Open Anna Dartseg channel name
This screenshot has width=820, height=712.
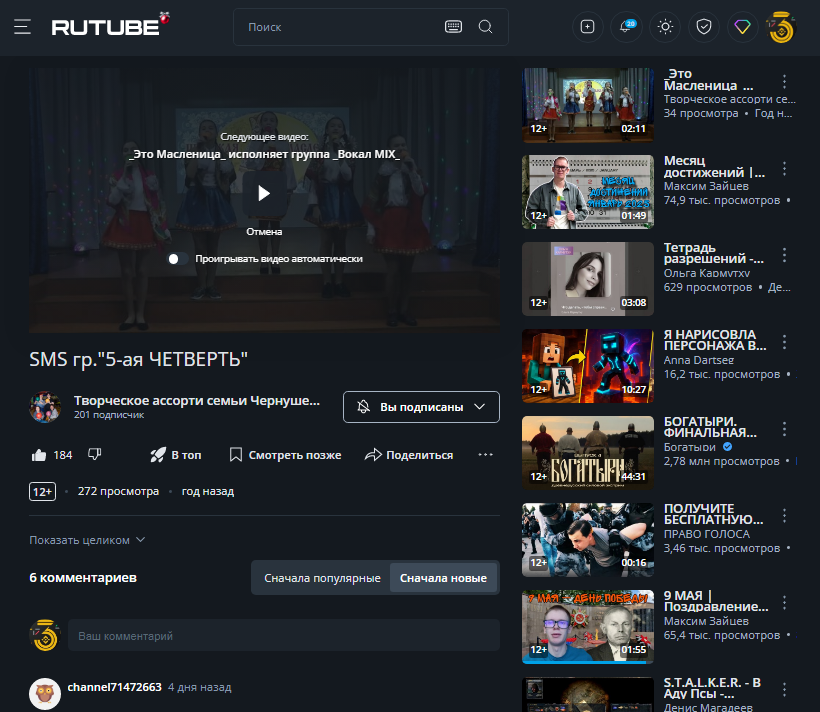699,360
